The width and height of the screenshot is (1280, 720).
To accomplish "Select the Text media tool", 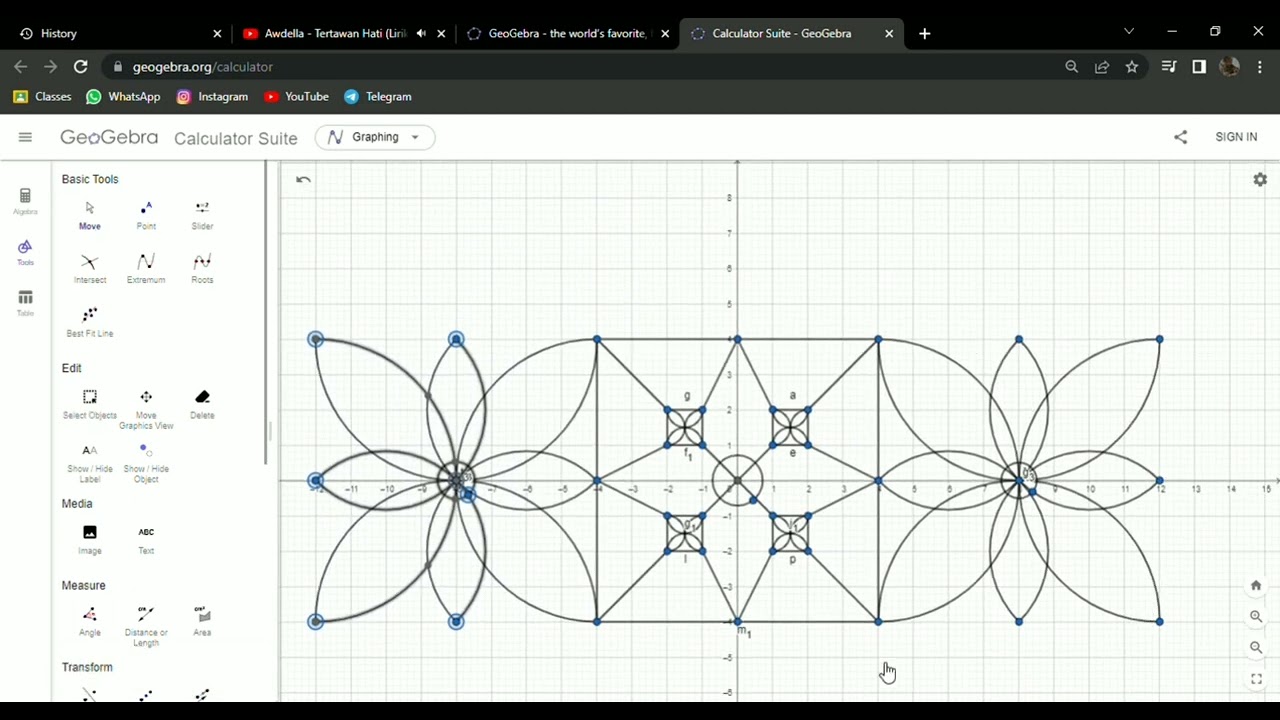I will click(146, 539).
